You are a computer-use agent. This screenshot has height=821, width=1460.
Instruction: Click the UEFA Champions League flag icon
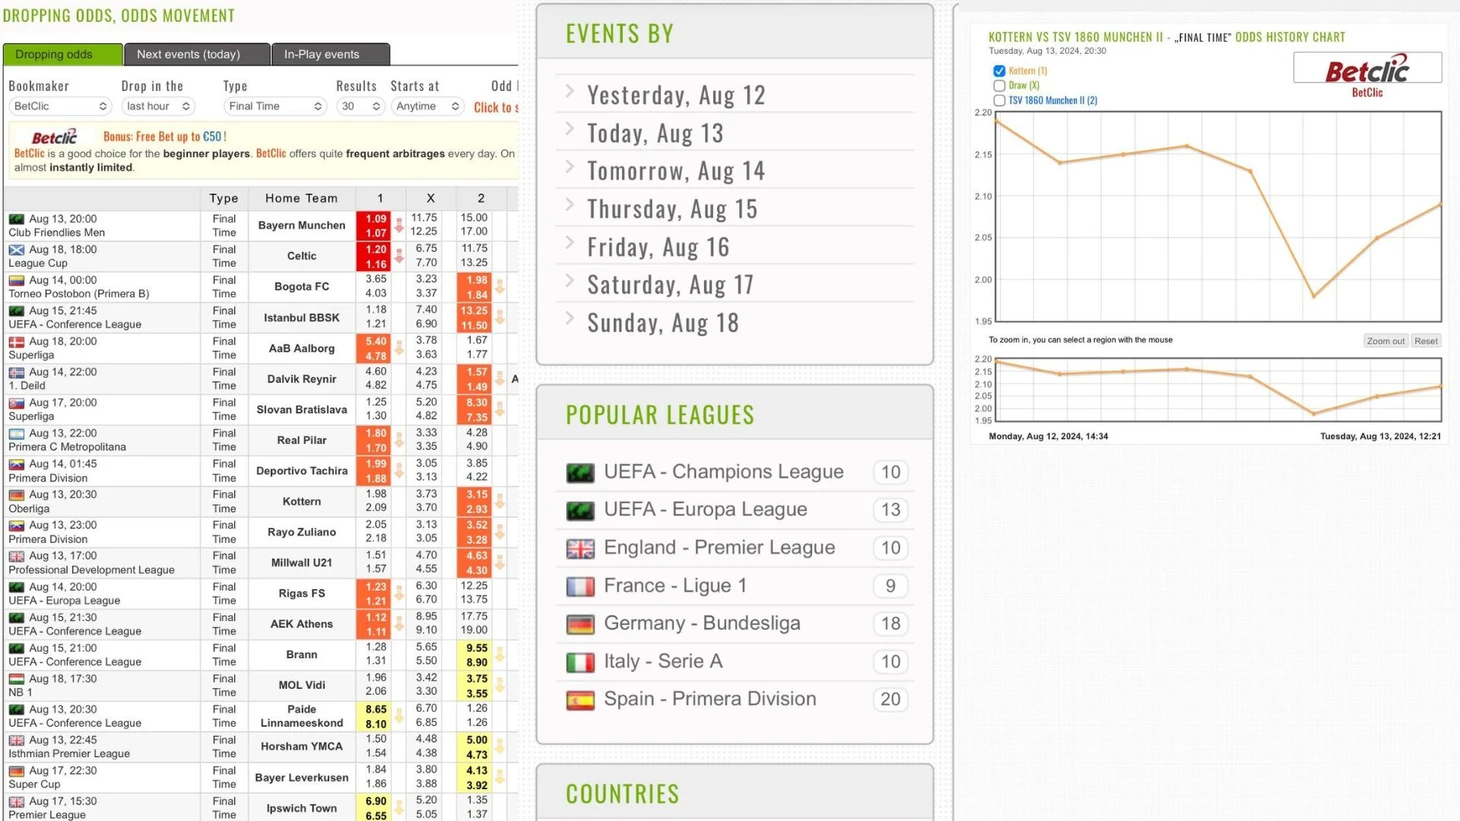click(580, 473)
